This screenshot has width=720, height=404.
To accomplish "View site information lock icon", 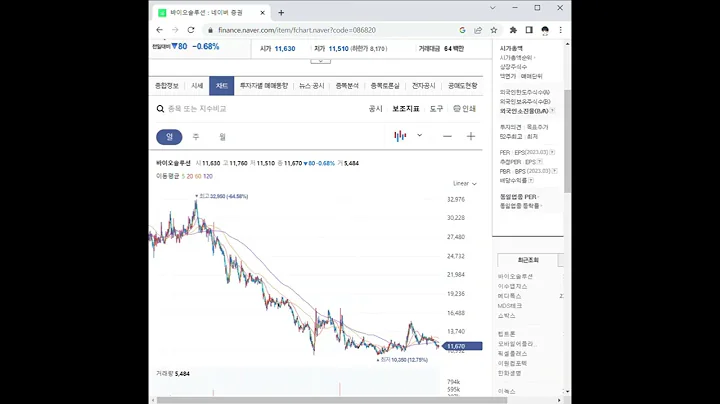I will (210, 30).
